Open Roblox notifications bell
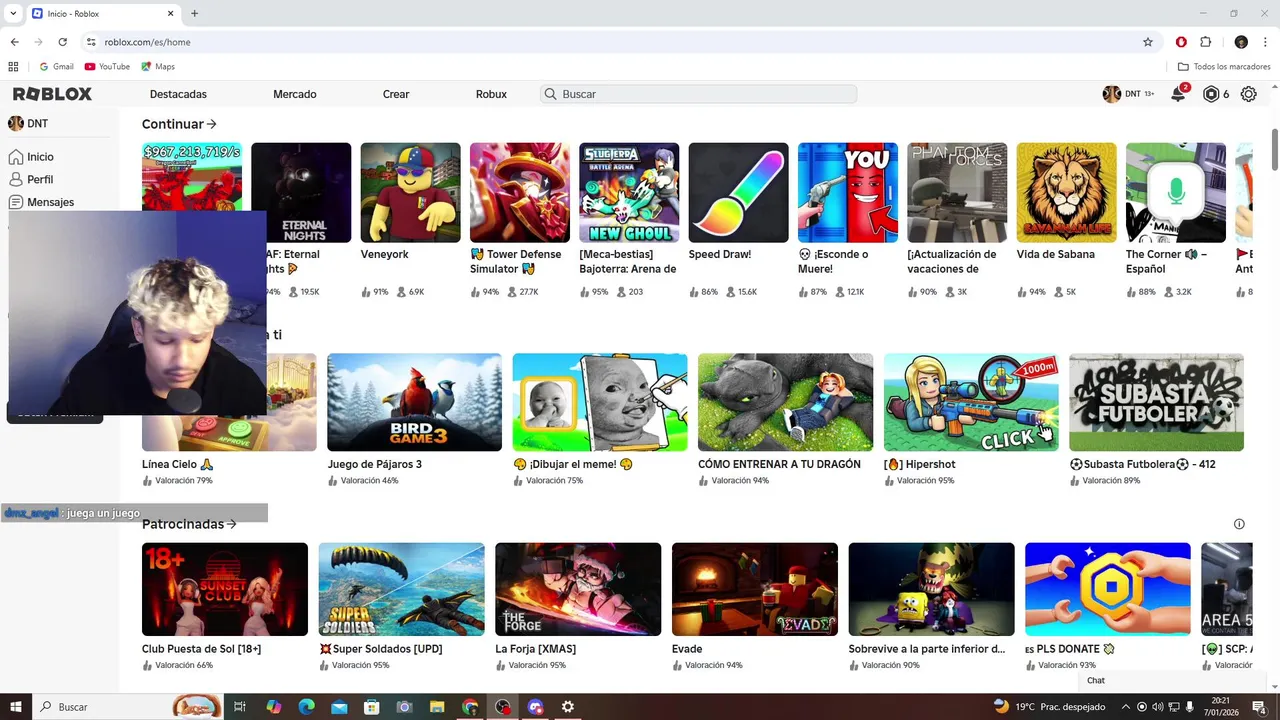 pyautogui.click(x=1179, y=94)
